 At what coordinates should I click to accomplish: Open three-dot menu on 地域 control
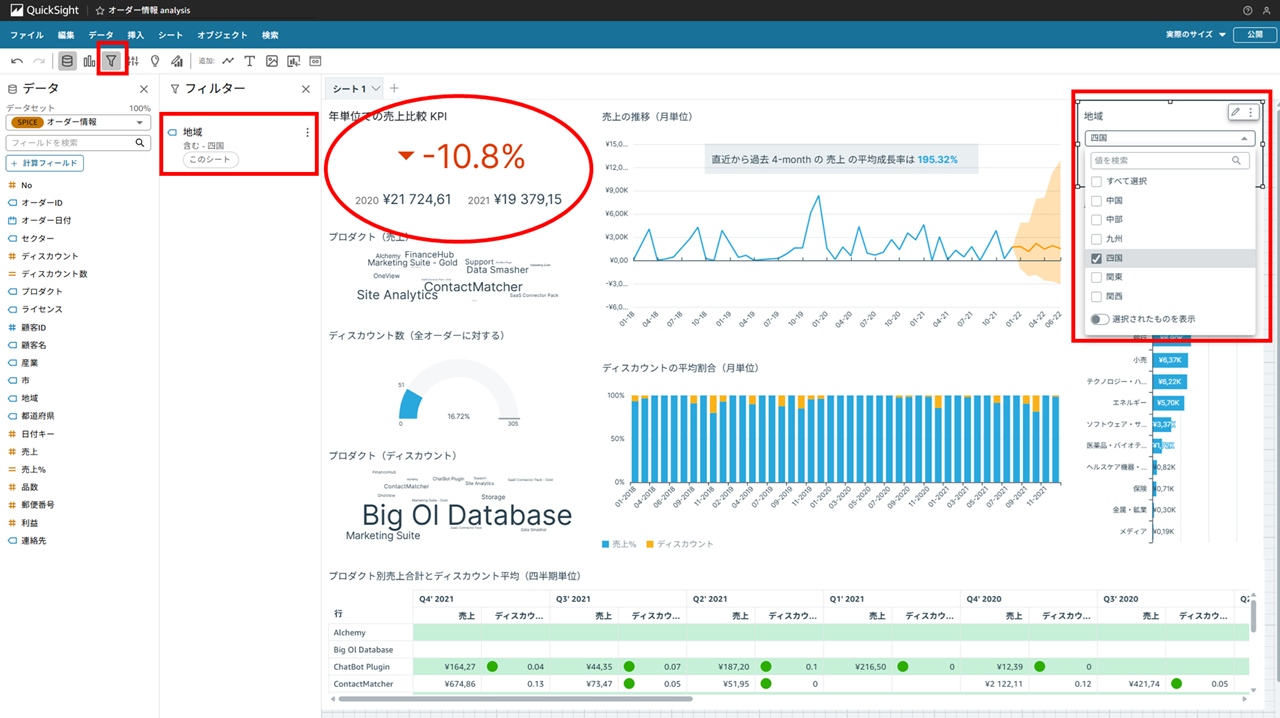pos(1250,112)
